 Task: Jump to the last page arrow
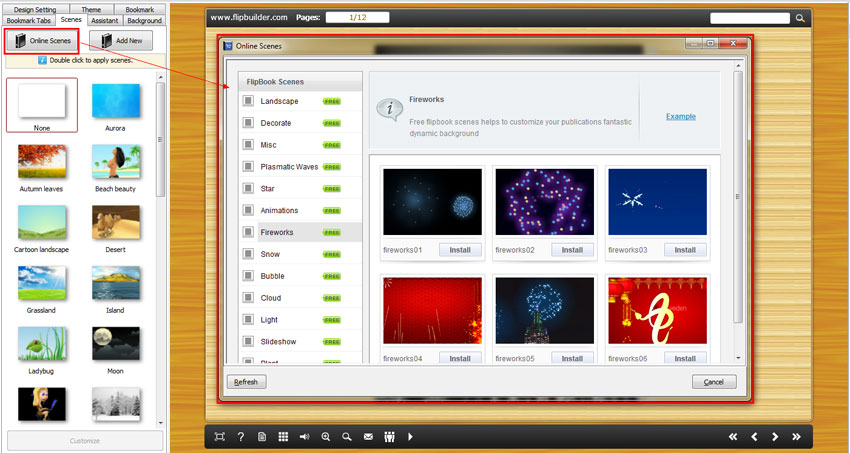click(x=796, y=437)
